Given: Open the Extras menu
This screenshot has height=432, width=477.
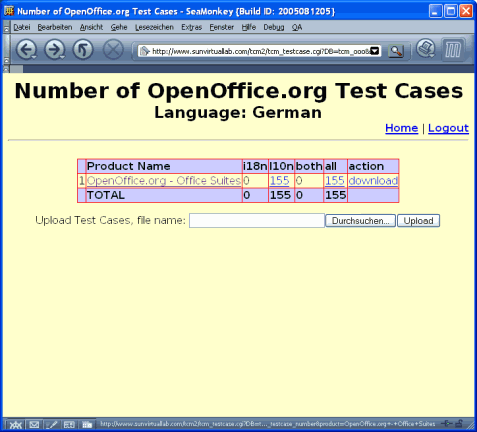Looking at the screenshot, I should (x=191, y=27).
